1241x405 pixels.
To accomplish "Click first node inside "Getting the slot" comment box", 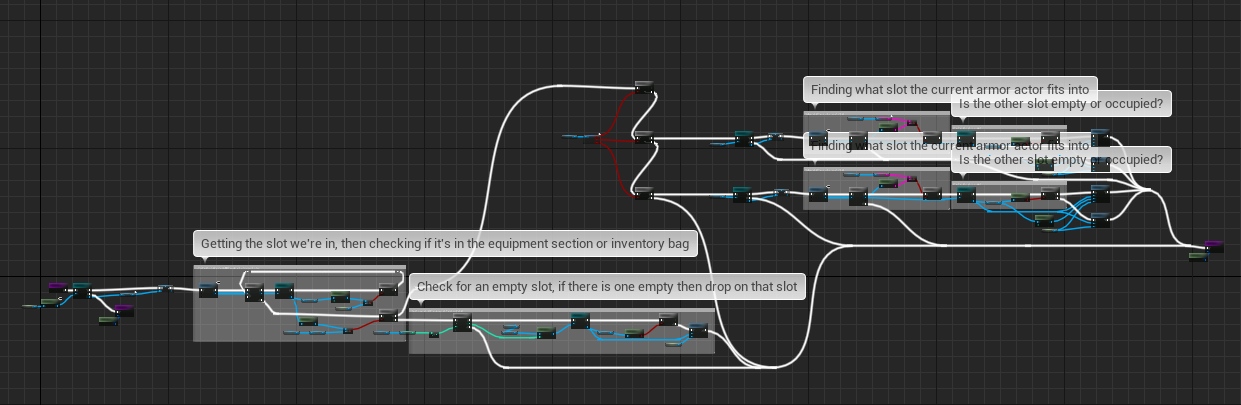I will [x=208, y=290].
